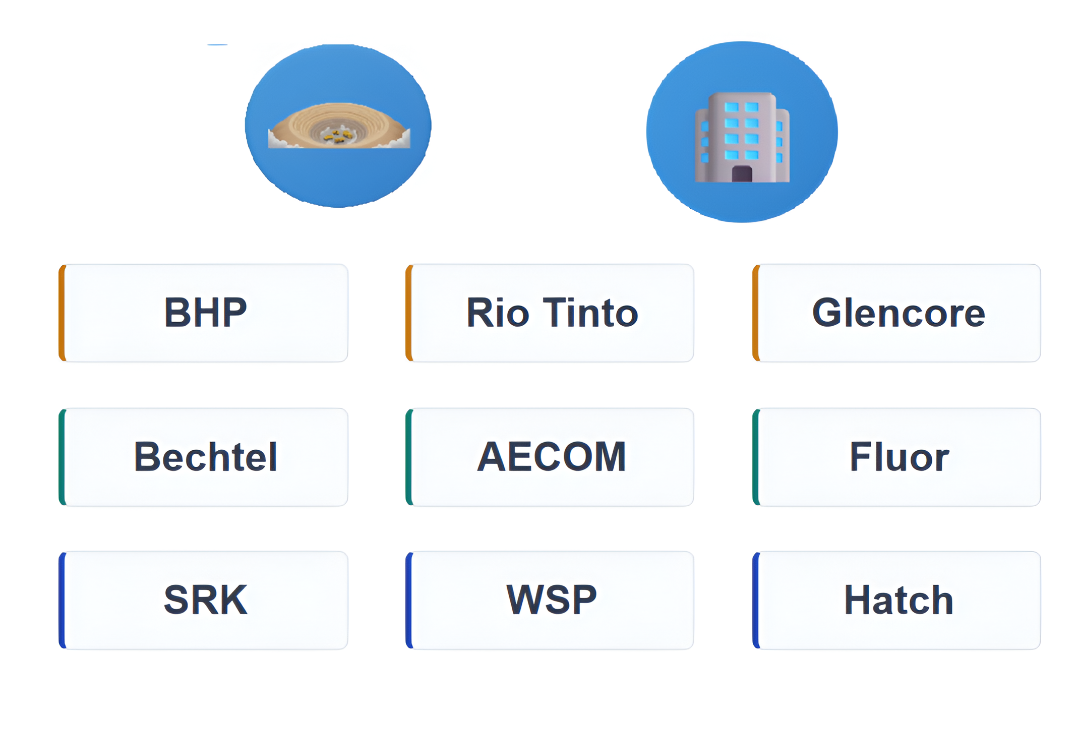Click the teal accent stripe on Bechtel
This screenshot has width=1080, height=731.
tap(62, 457)
